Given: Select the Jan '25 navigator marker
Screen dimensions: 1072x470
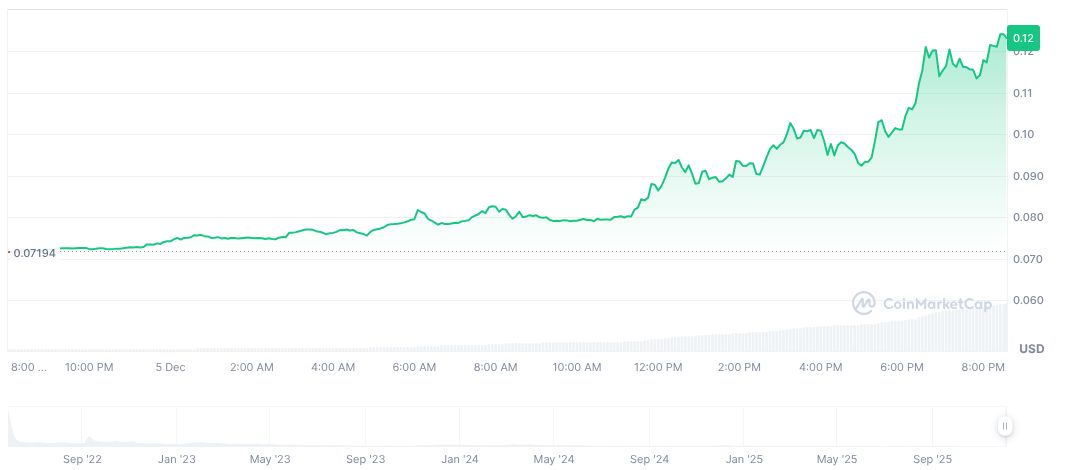Looking at the screenshot, I should coord(743,459).
